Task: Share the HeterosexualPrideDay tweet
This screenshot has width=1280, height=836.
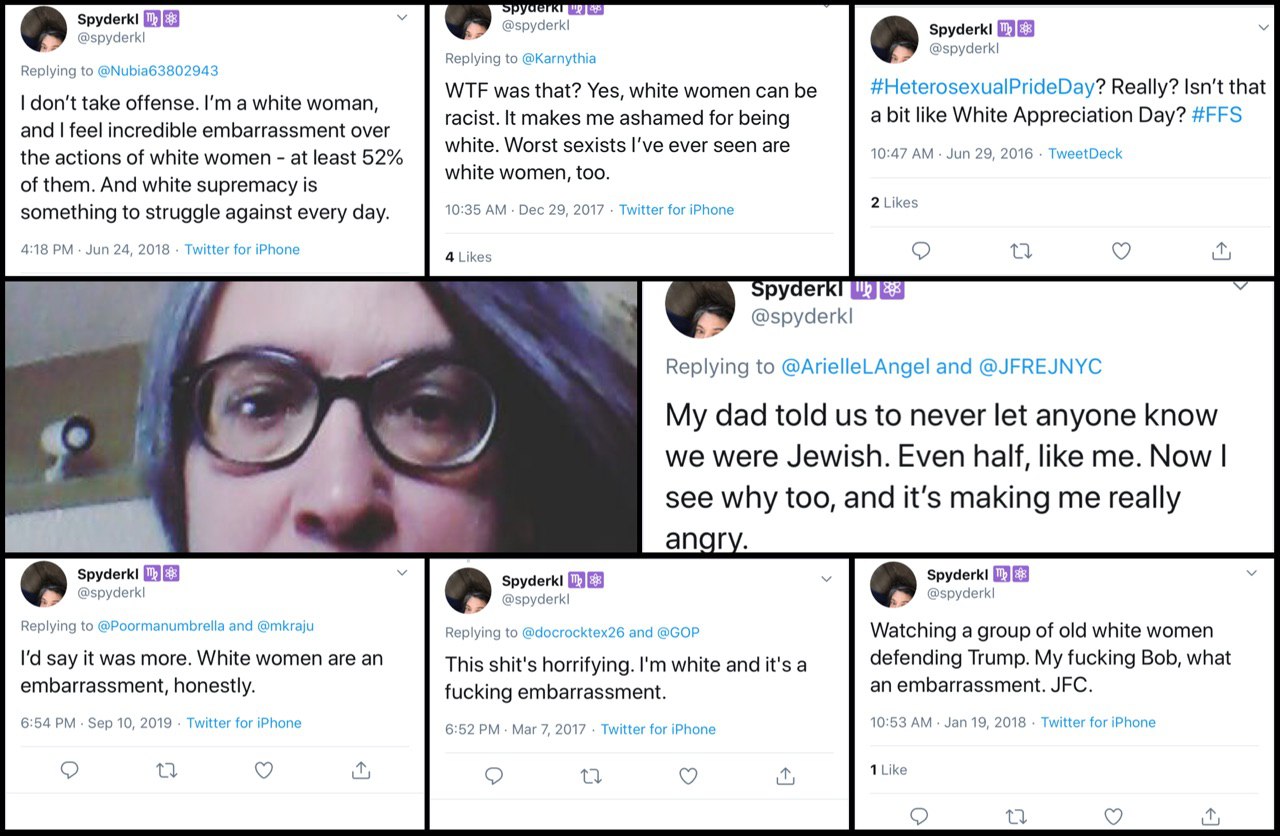Action: pos(1221,251)
